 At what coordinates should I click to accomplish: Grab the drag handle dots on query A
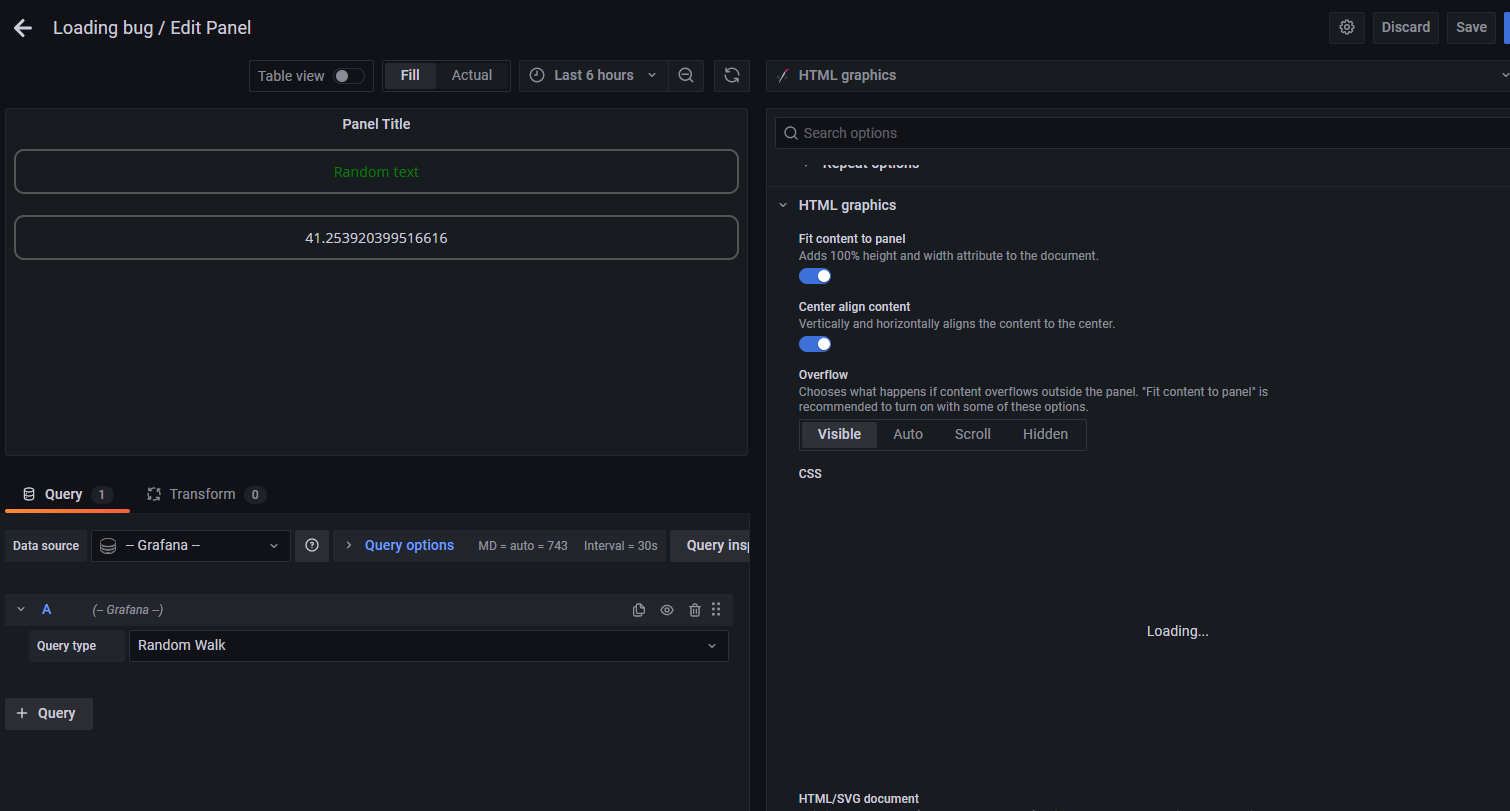[716, 609]
